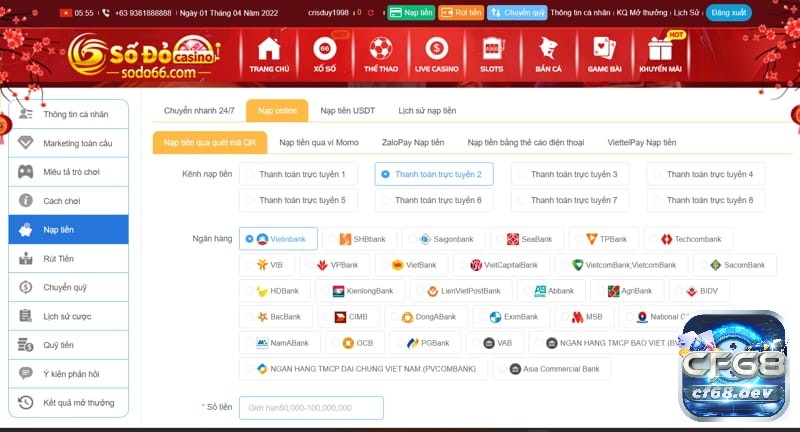
Task: Switch to the Nạp tiền USDT tab
Action: pos(347,111)
